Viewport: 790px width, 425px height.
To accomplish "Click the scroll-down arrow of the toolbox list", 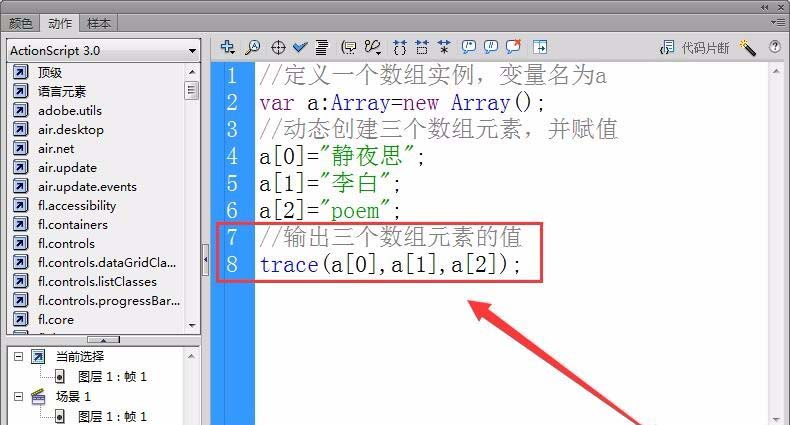I will pos(192,326).
